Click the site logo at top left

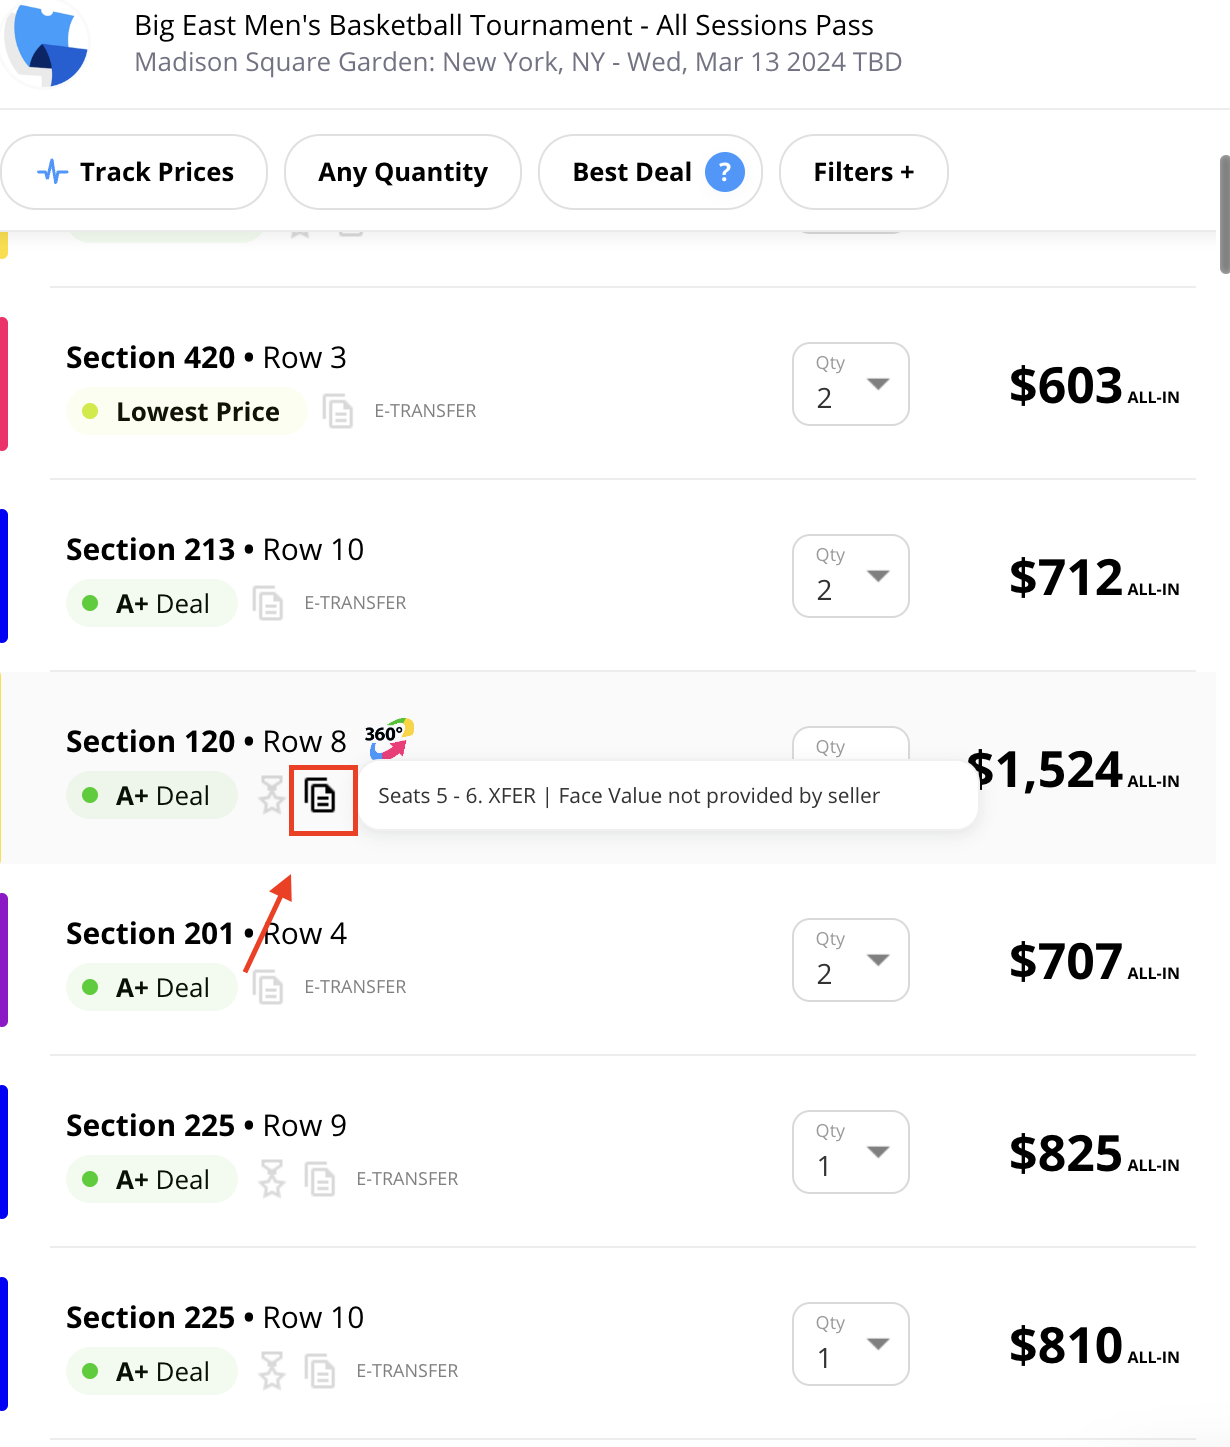[x=46, y=46]
